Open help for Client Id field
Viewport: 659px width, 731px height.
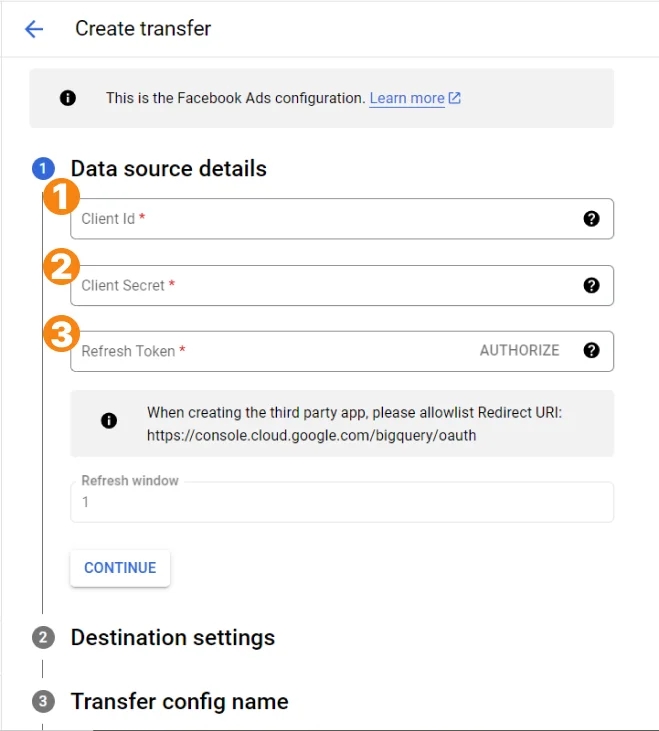[x=591, y=219]
